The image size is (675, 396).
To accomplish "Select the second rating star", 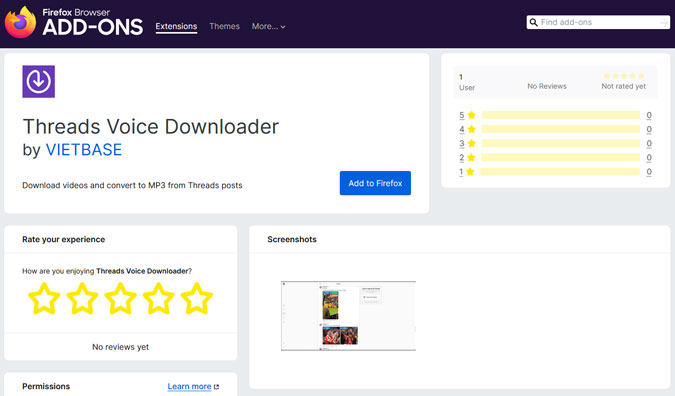I will tap(82, 298).
